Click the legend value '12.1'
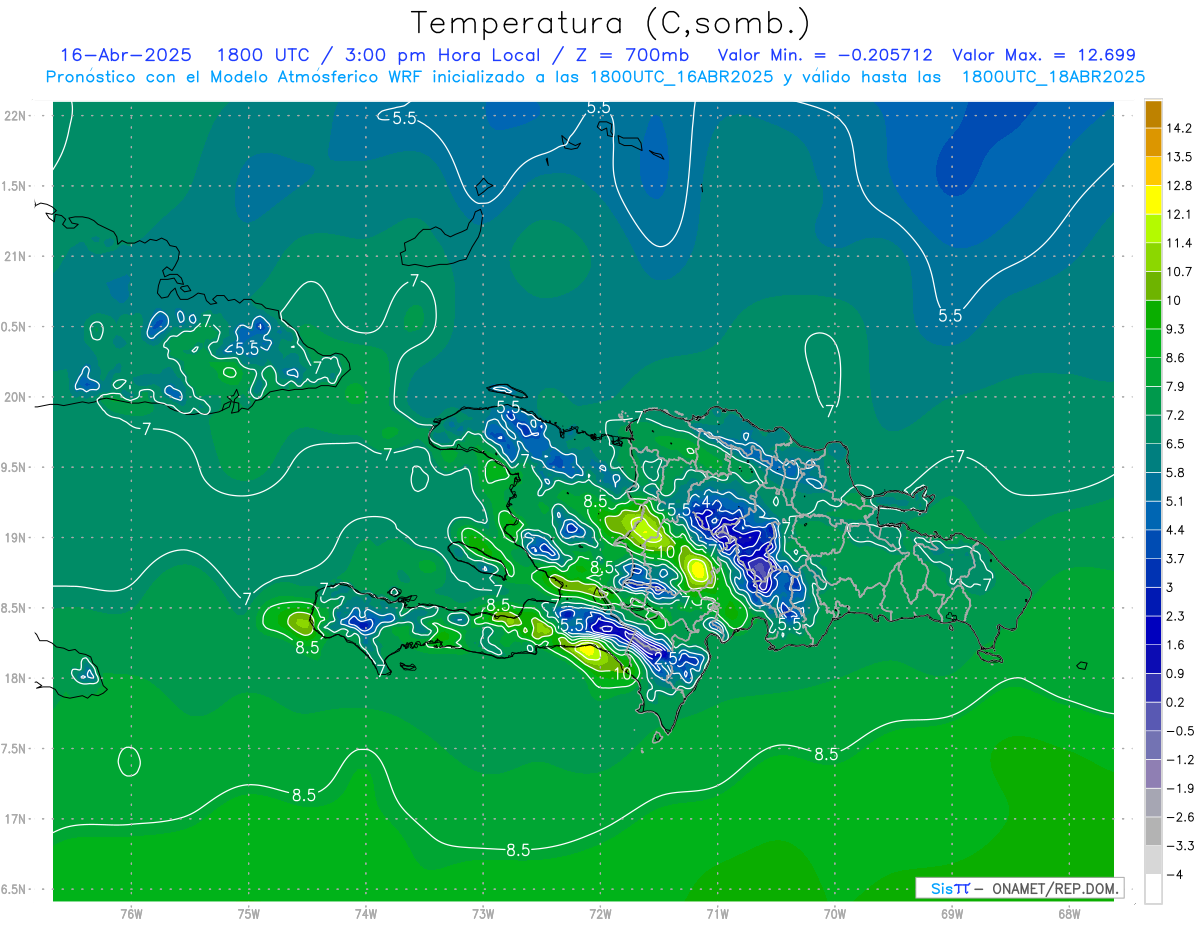Image resolution: width=1200 pixels, height=927 pixels. pos(1178,214)
